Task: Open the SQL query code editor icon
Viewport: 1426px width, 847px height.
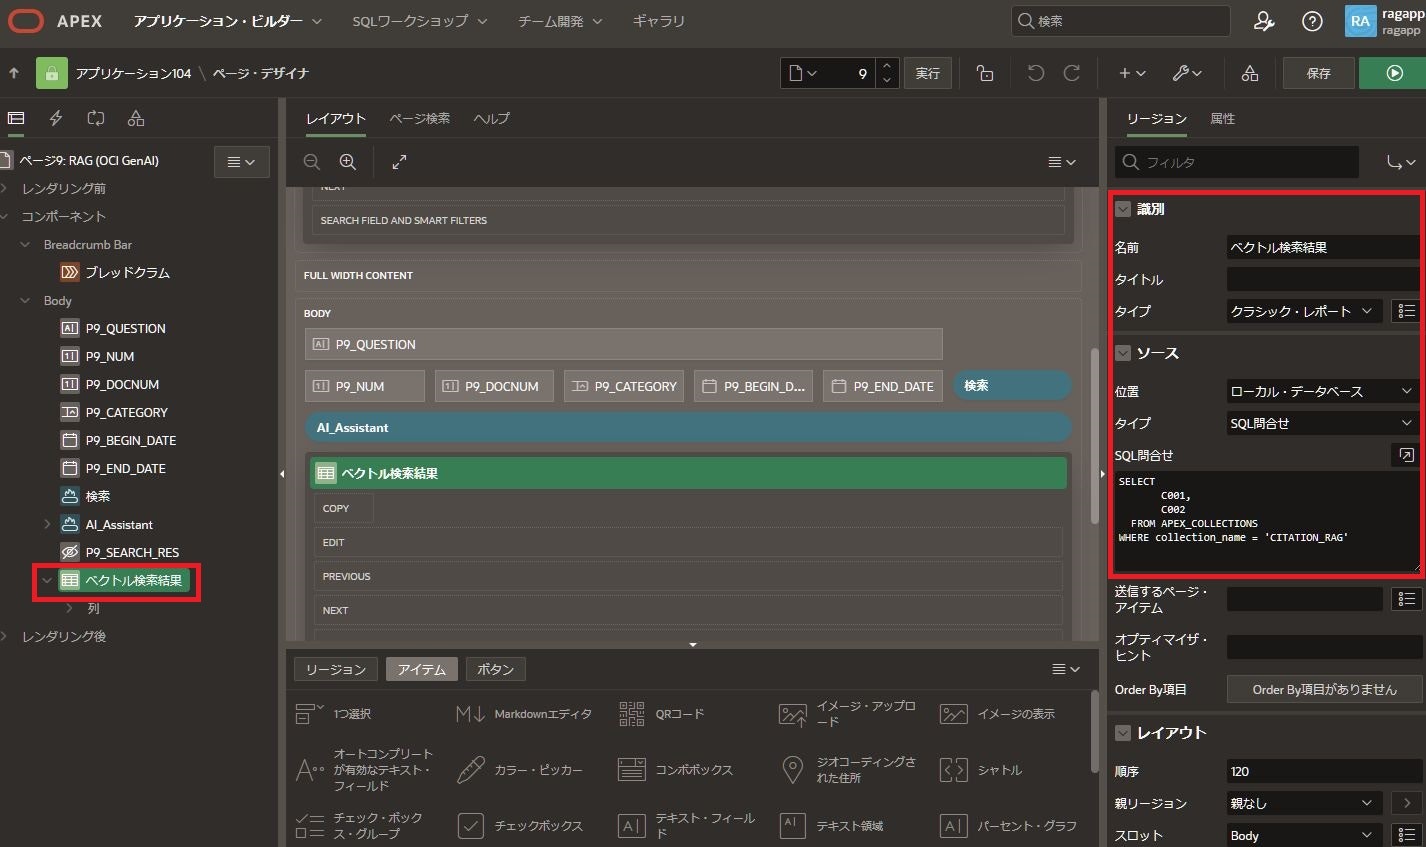Action: pyautogui.click(x=1406, y=455)
